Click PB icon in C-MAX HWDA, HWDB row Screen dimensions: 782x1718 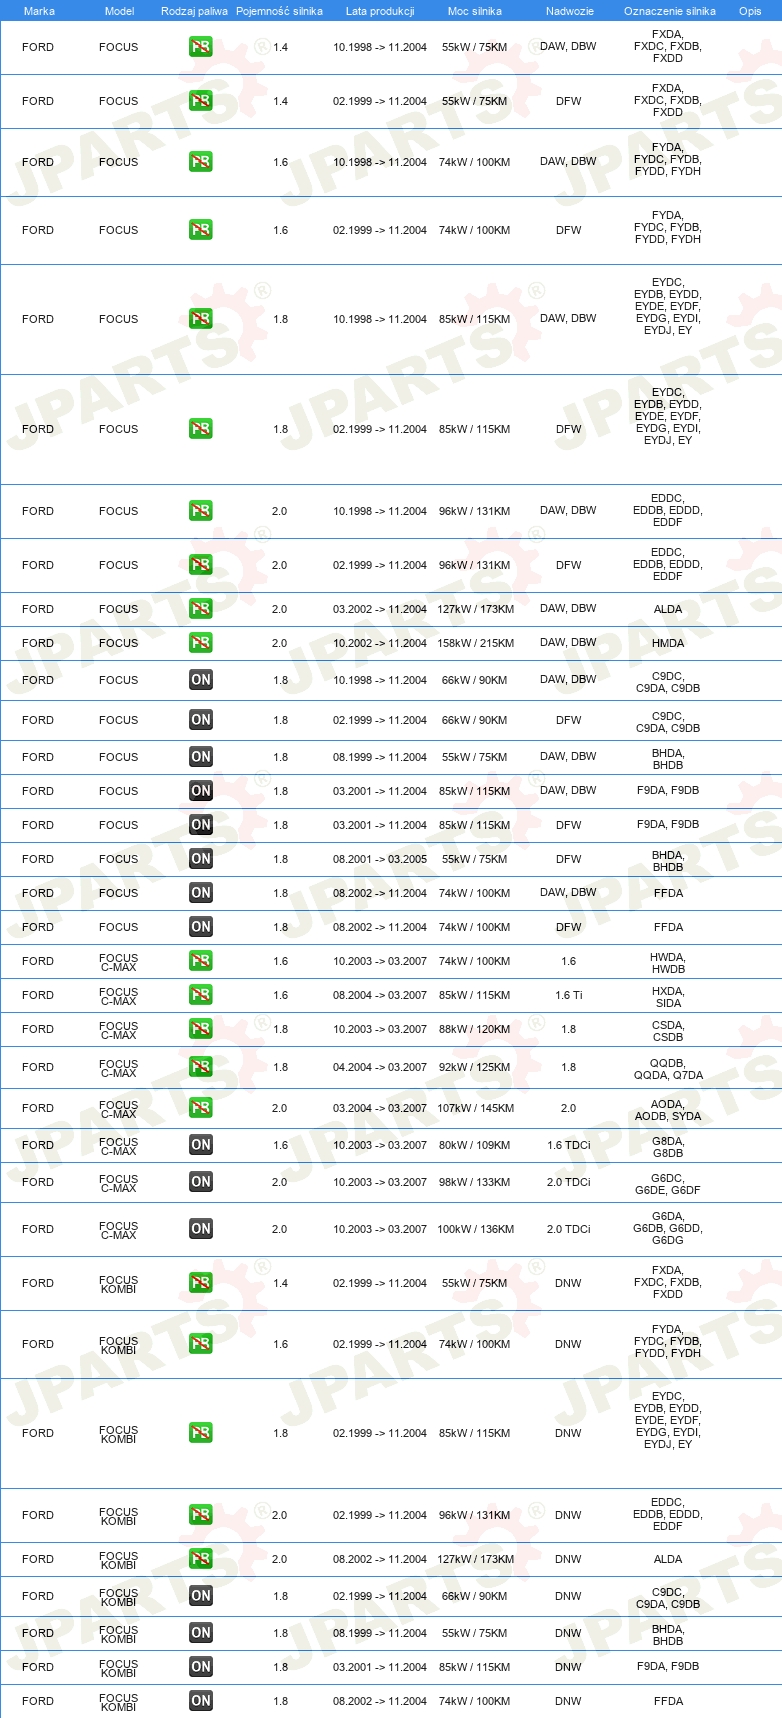coord(201,961)
